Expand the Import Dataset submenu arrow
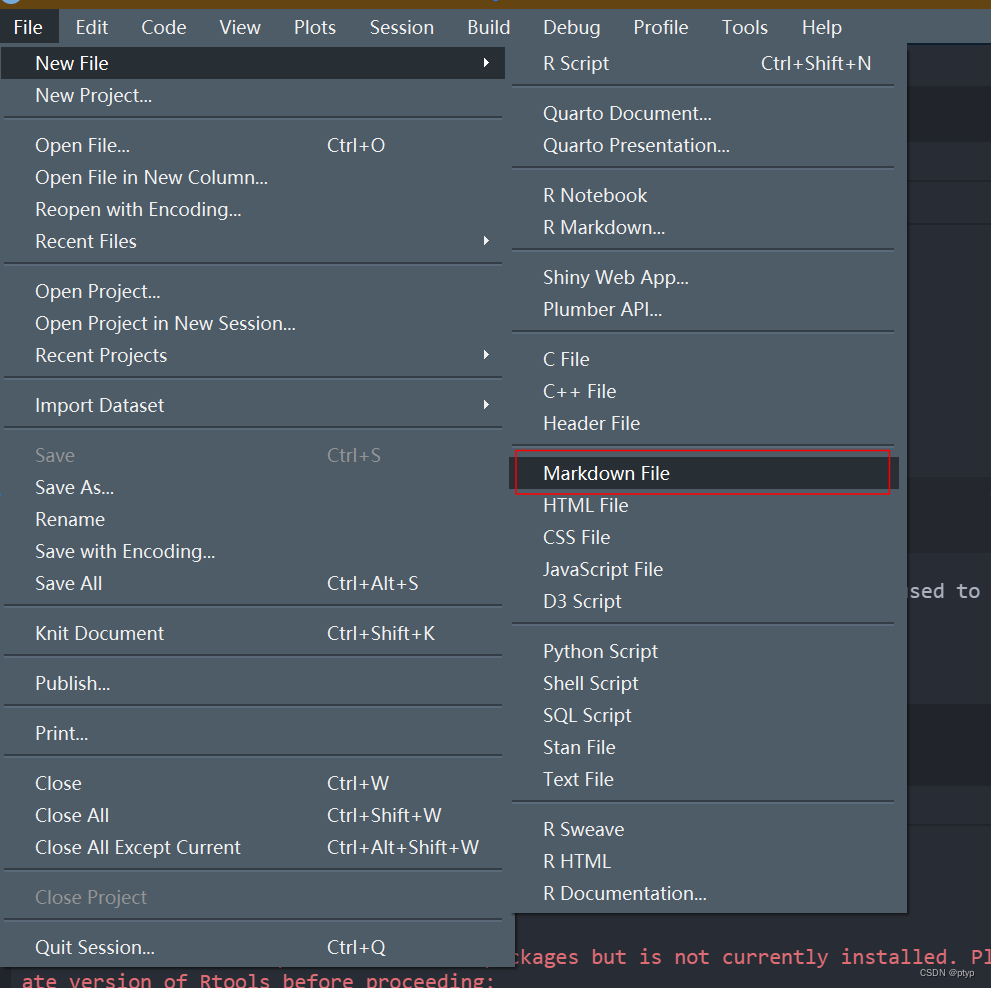991x988 pixels. [485, 405]
